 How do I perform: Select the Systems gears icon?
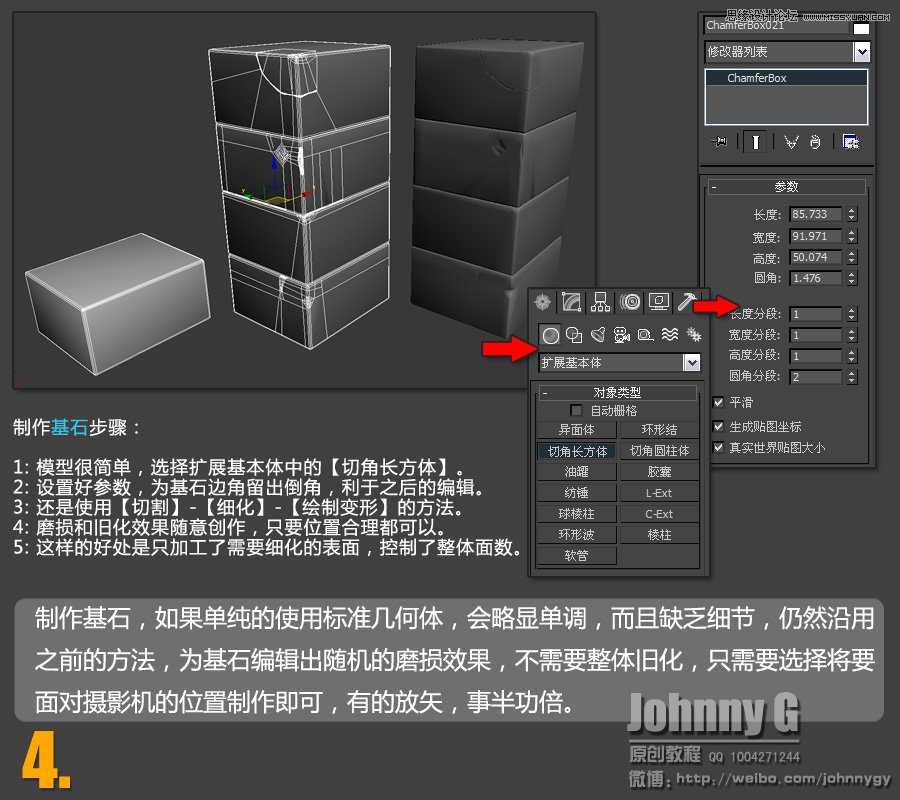693,335
